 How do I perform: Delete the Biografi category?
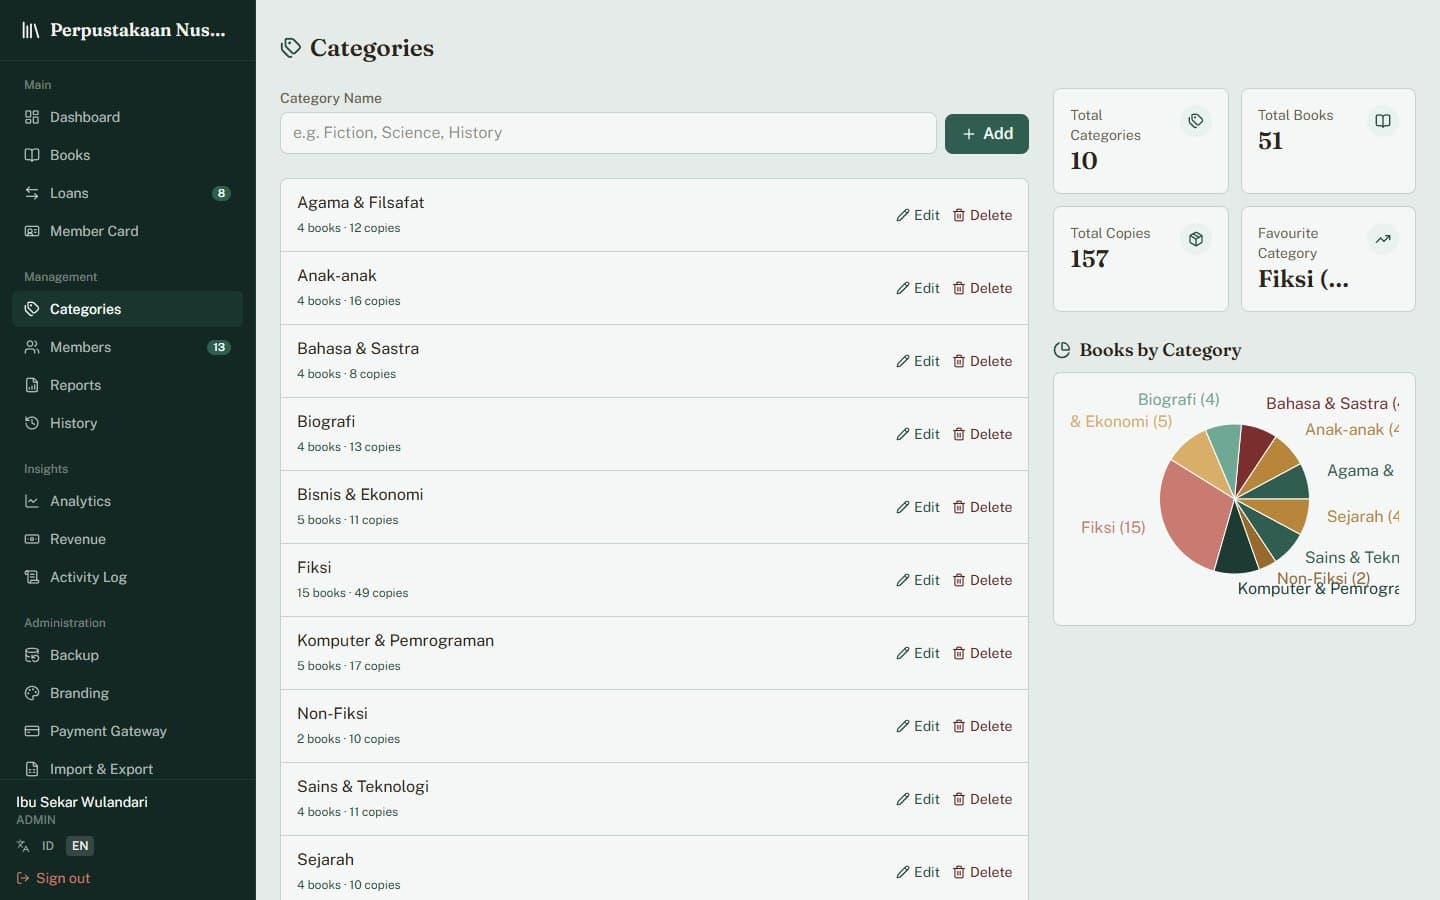pyautogui.click(x=982, y=434)
